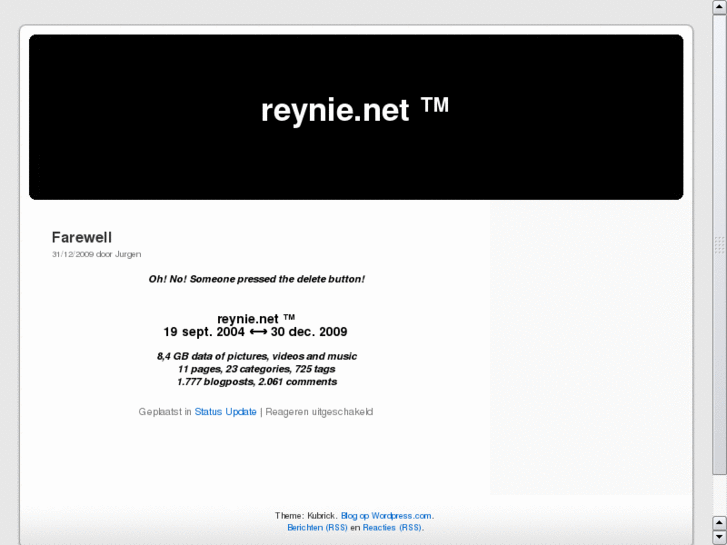Viewport: 727px width, 545px height.
Task: Click the "Reageren uitgeschakeld" text
Action: [319, 412]
